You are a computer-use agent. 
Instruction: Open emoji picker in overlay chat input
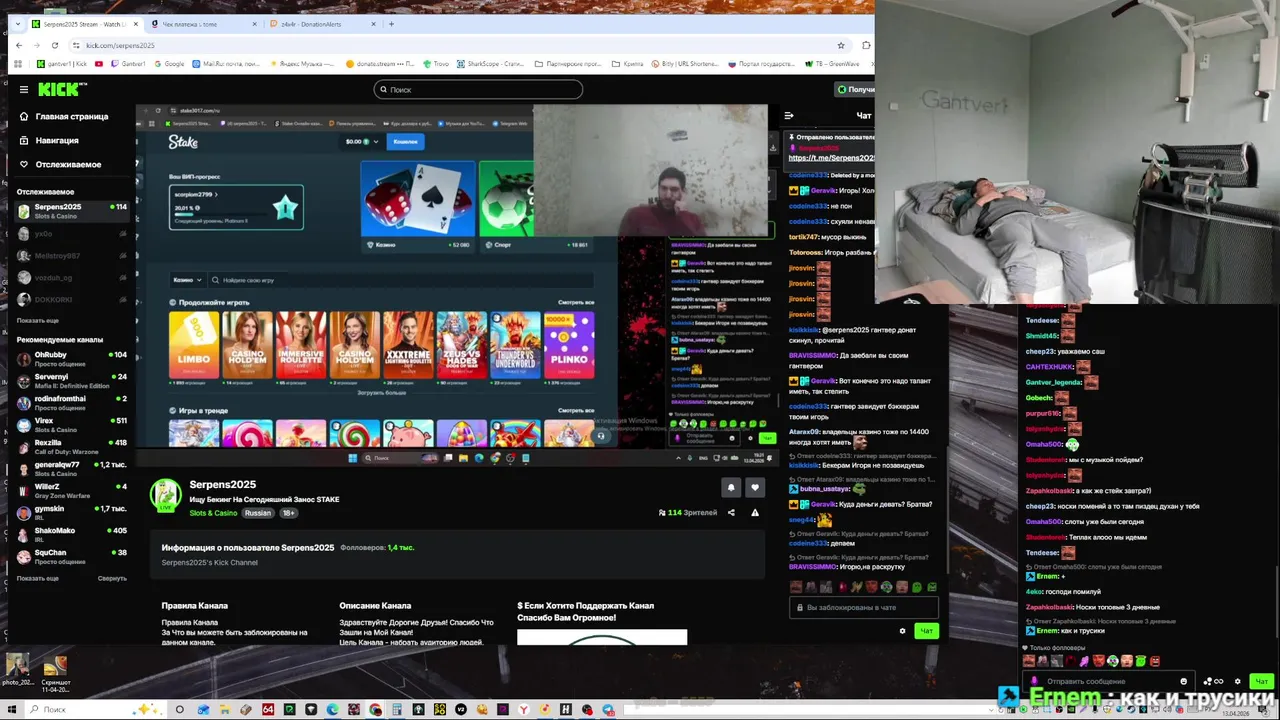pyautogui.click(x=1184, y=681)
